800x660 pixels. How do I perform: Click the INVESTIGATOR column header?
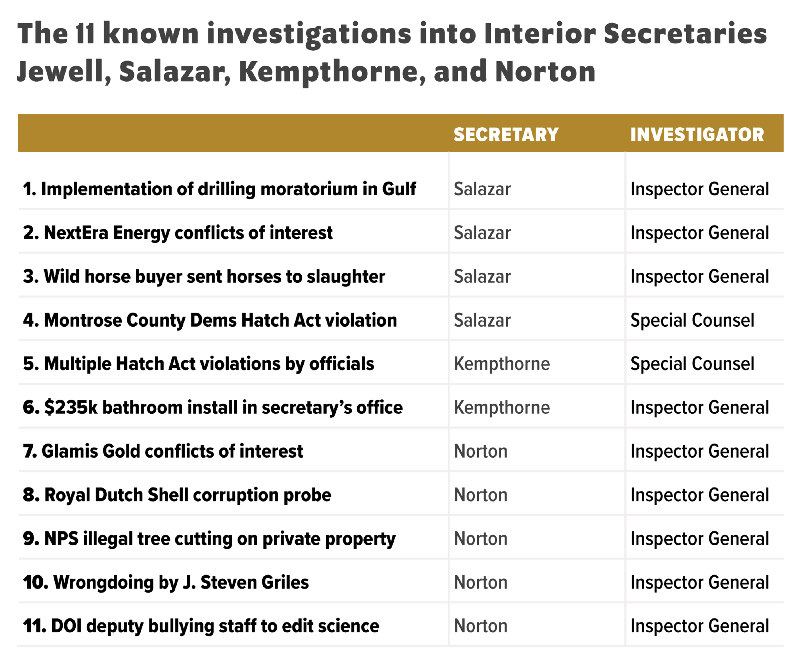tap(697, 135)
